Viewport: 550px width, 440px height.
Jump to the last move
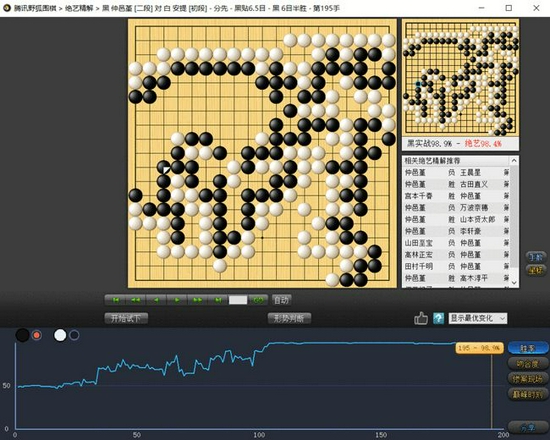click(218, 300)
